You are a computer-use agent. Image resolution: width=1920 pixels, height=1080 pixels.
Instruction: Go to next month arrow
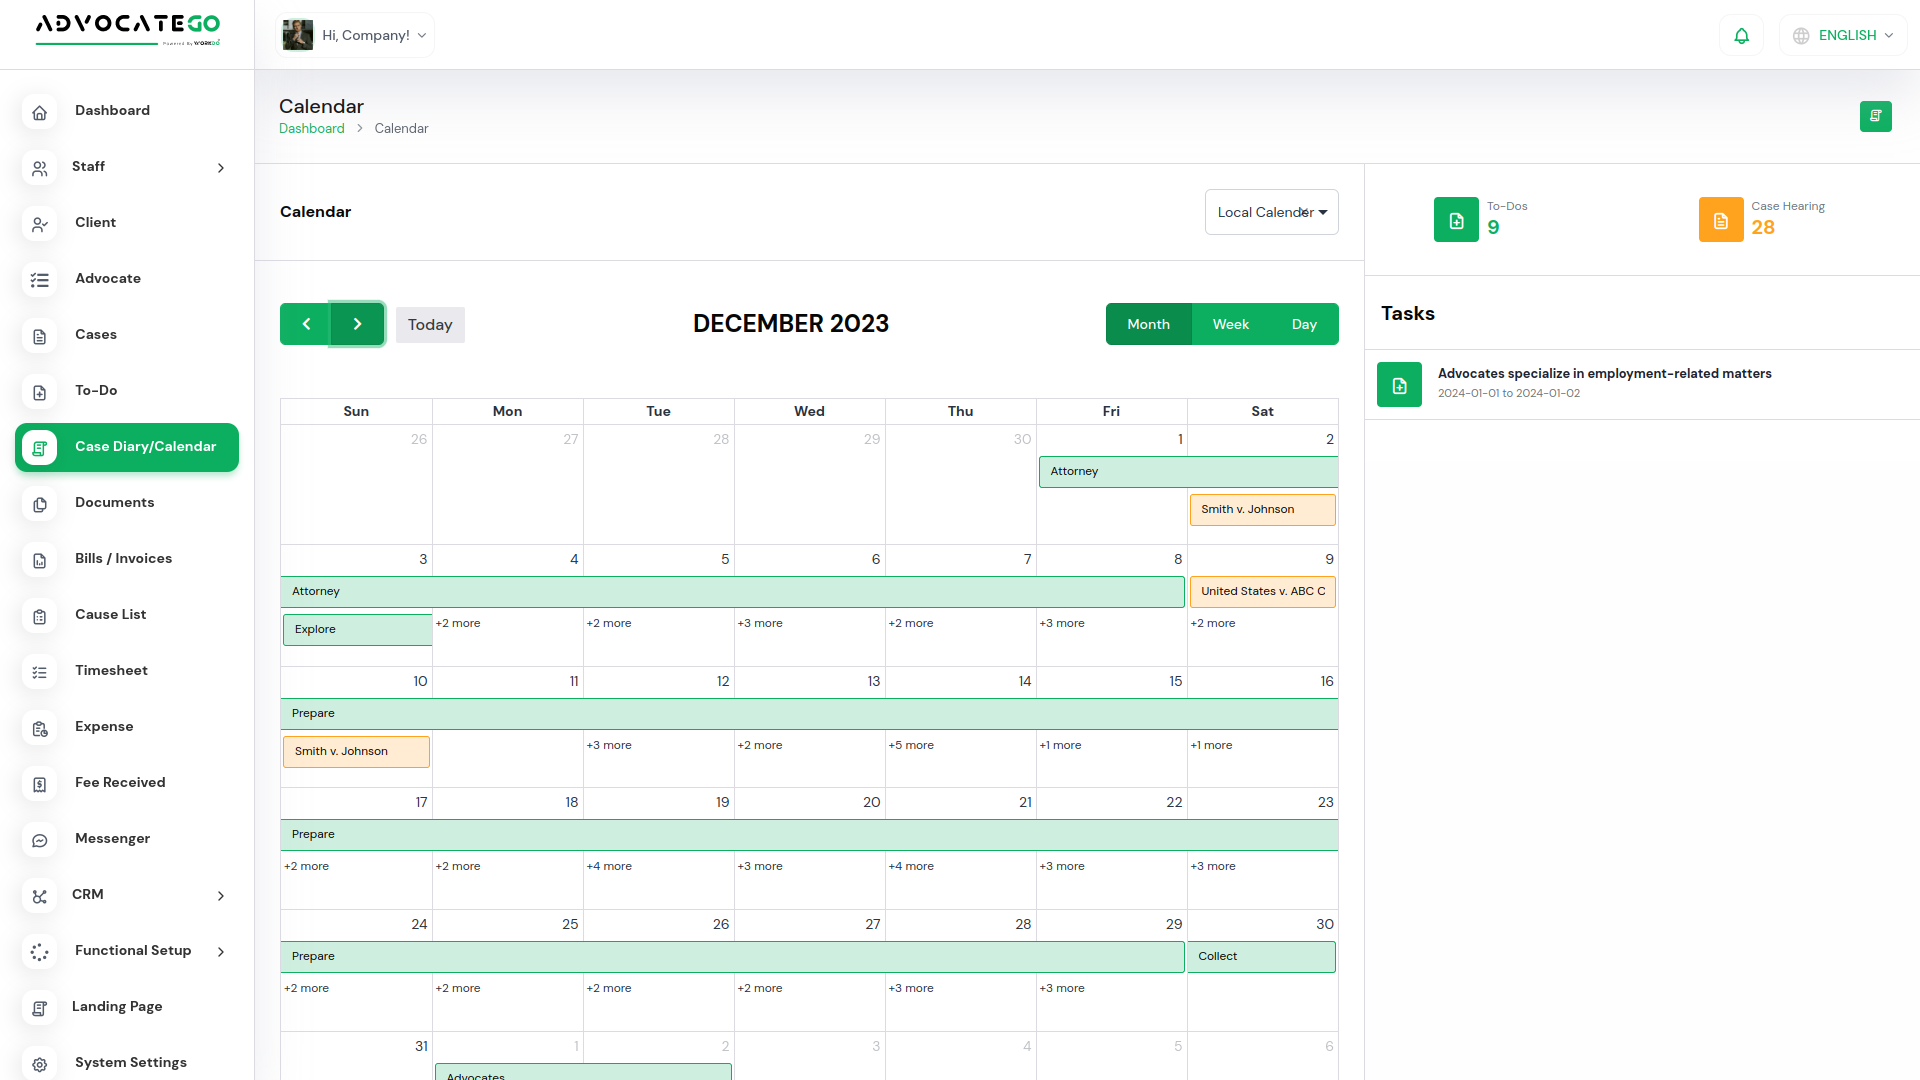(x=357, y=324)
